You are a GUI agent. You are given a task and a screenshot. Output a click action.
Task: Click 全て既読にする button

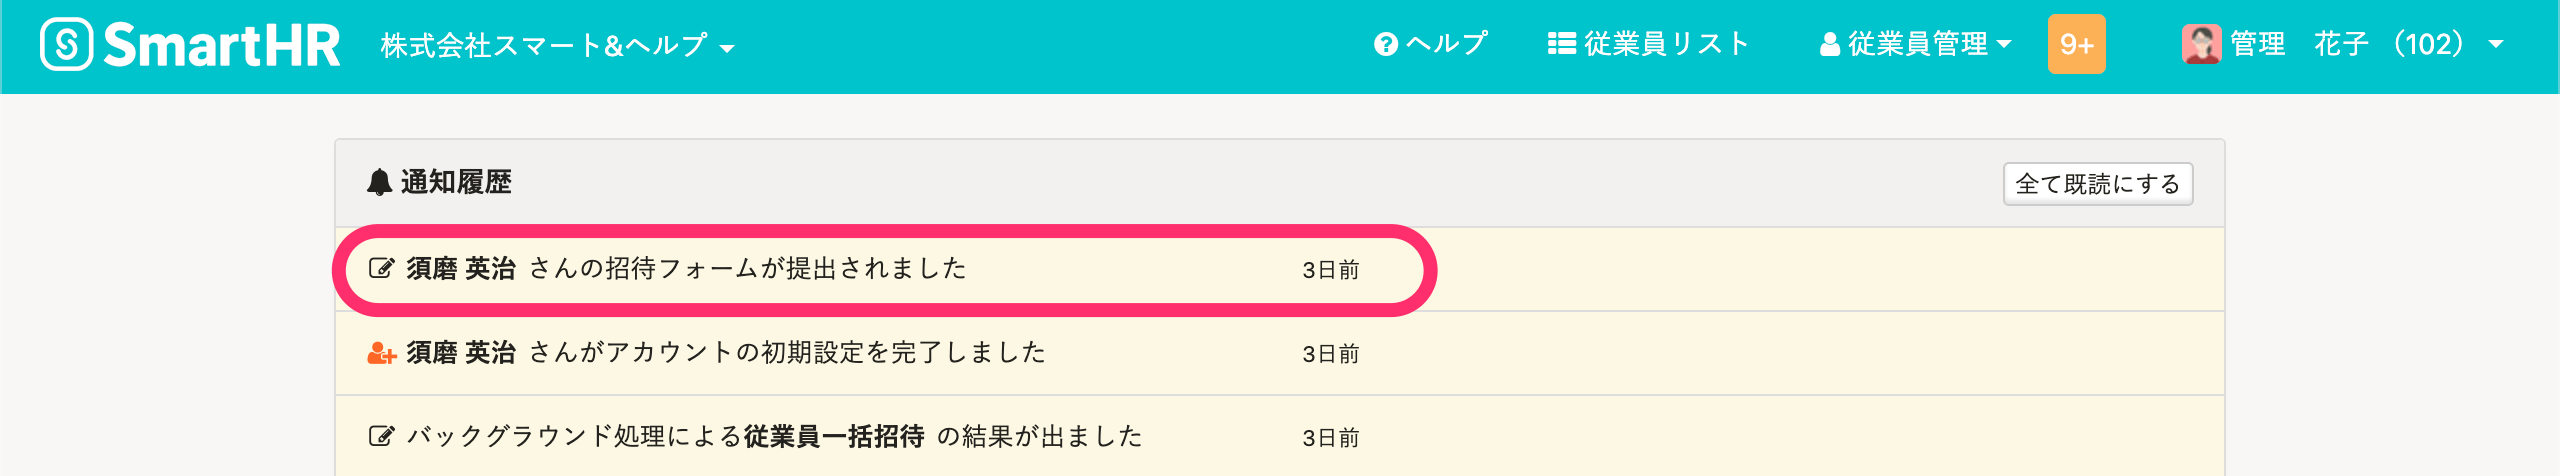tap(2097, 184)
